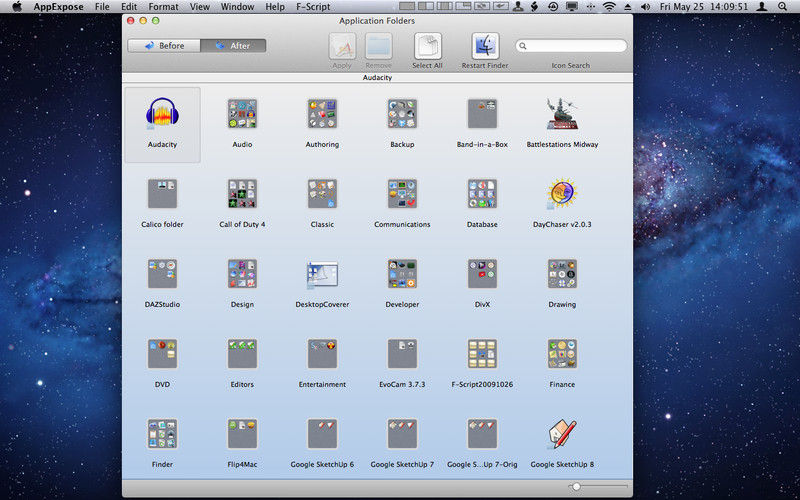Image resolution: width=800 pixels, height=500 pixels.
Task: Focus the Icon Search field
Action: click(x=571, y=46)
